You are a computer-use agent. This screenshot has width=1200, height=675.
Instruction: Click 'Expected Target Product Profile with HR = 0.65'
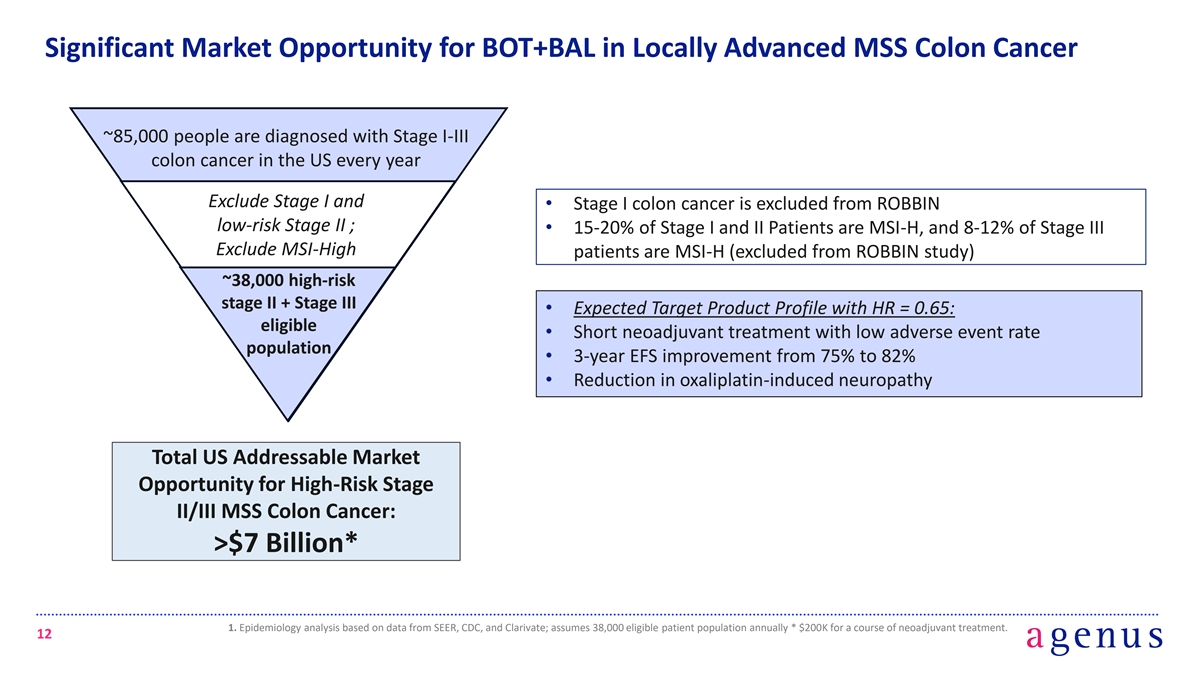point(764,308)
